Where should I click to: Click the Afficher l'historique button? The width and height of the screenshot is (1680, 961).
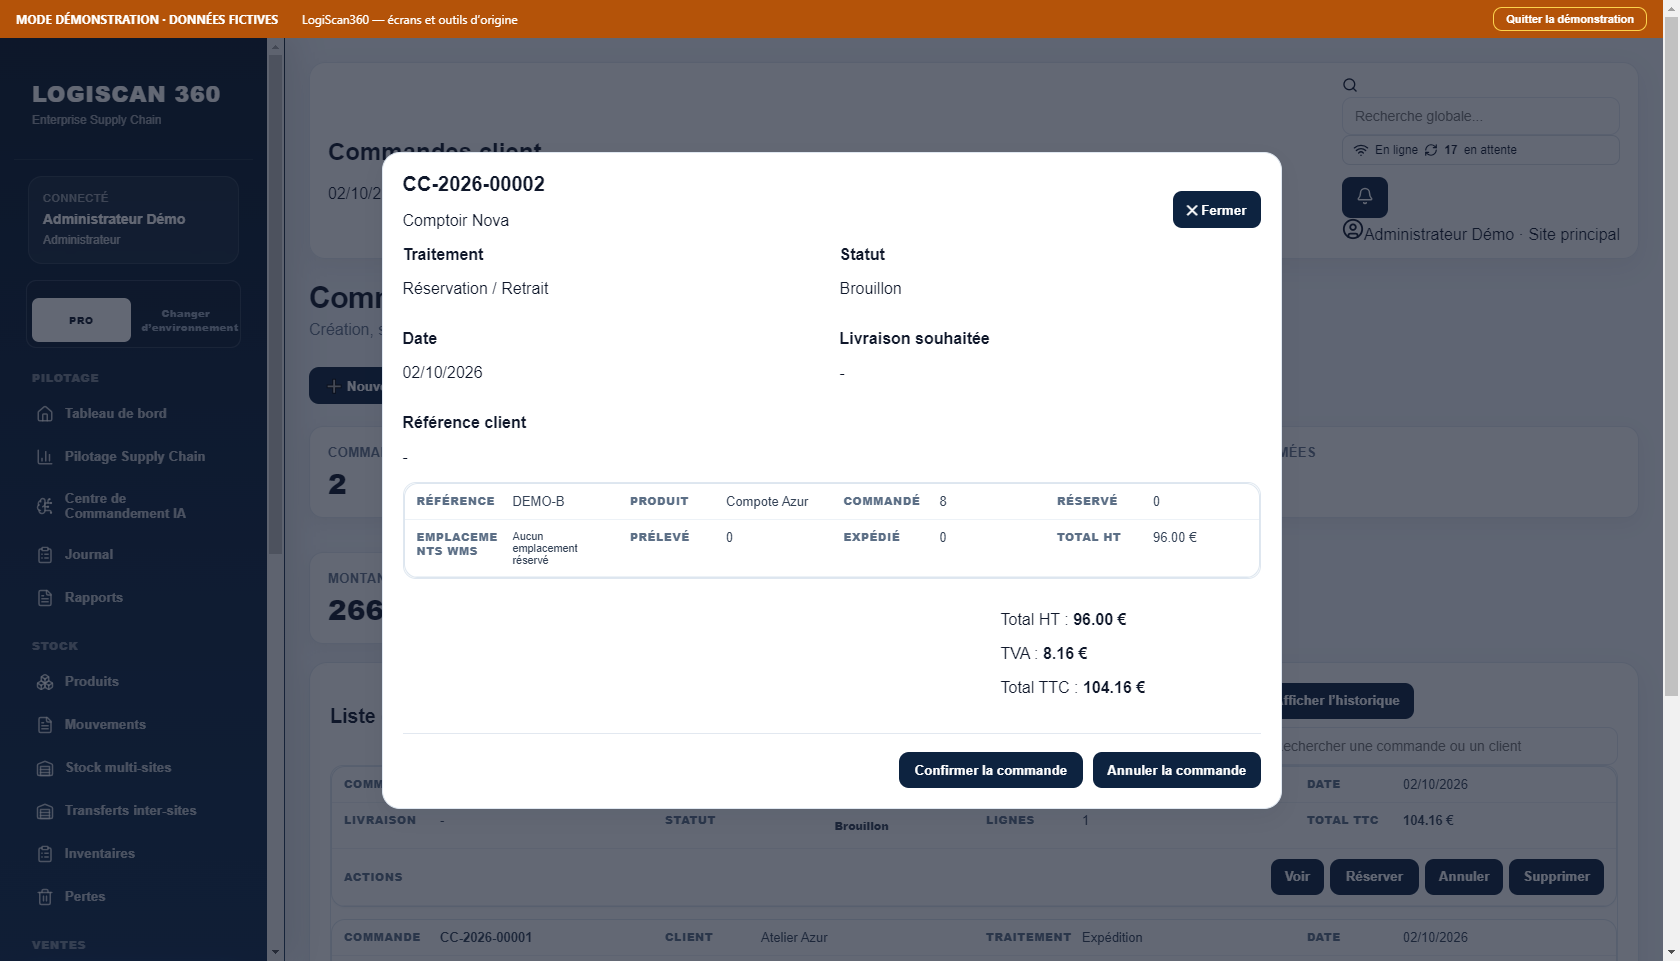1347,701
